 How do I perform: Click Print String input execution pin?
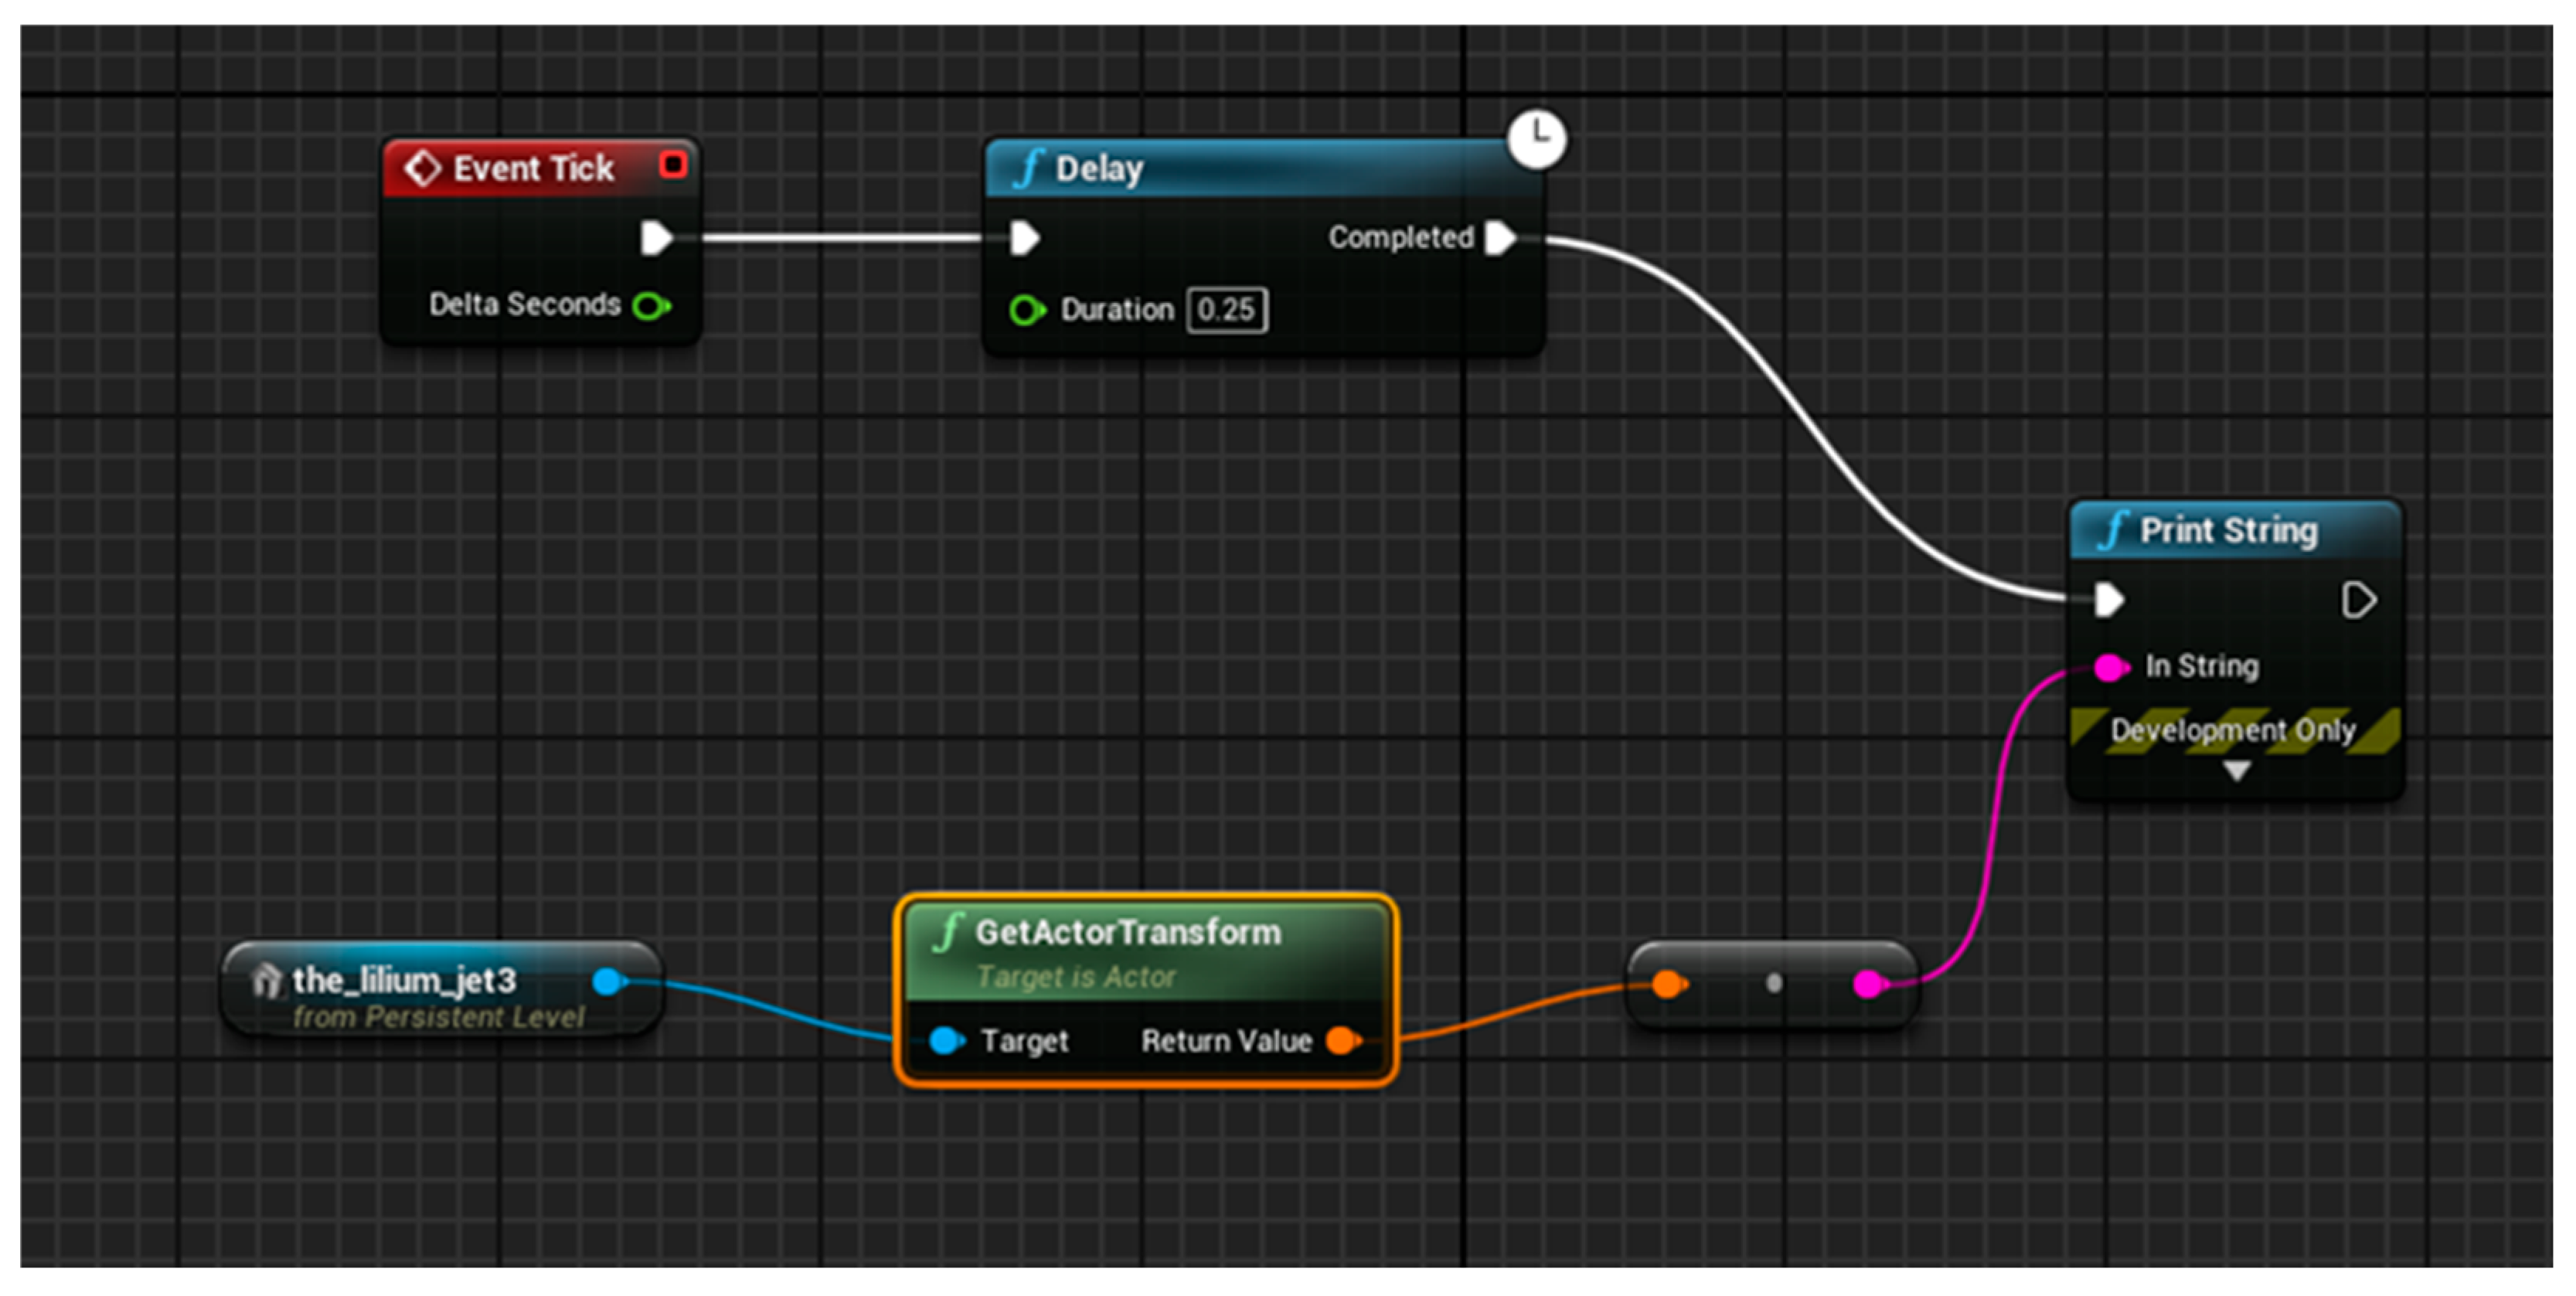coord(2109,600)
